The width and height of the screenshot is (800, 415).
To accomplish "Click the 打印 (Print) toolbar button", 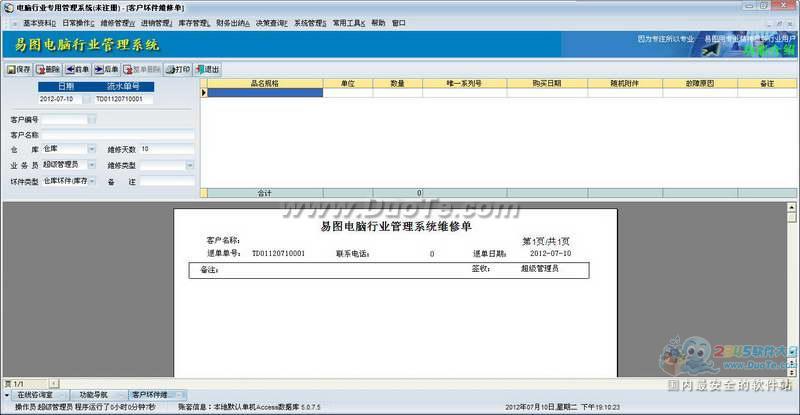I will click(x=178, y=69).
